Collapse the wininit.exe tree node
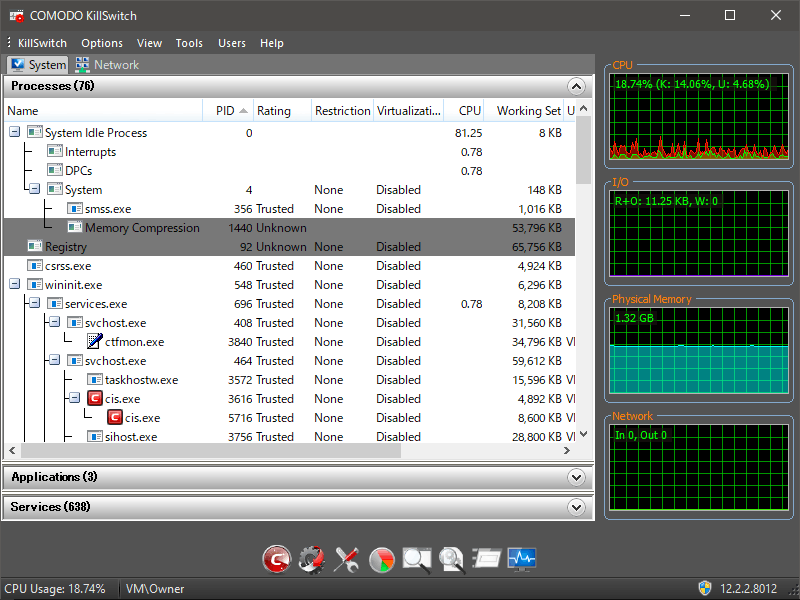 pyautogui.click(x=15, y=285)
